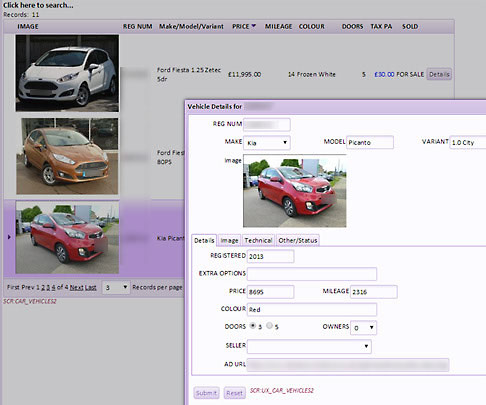Go to the Last page link

90,287
